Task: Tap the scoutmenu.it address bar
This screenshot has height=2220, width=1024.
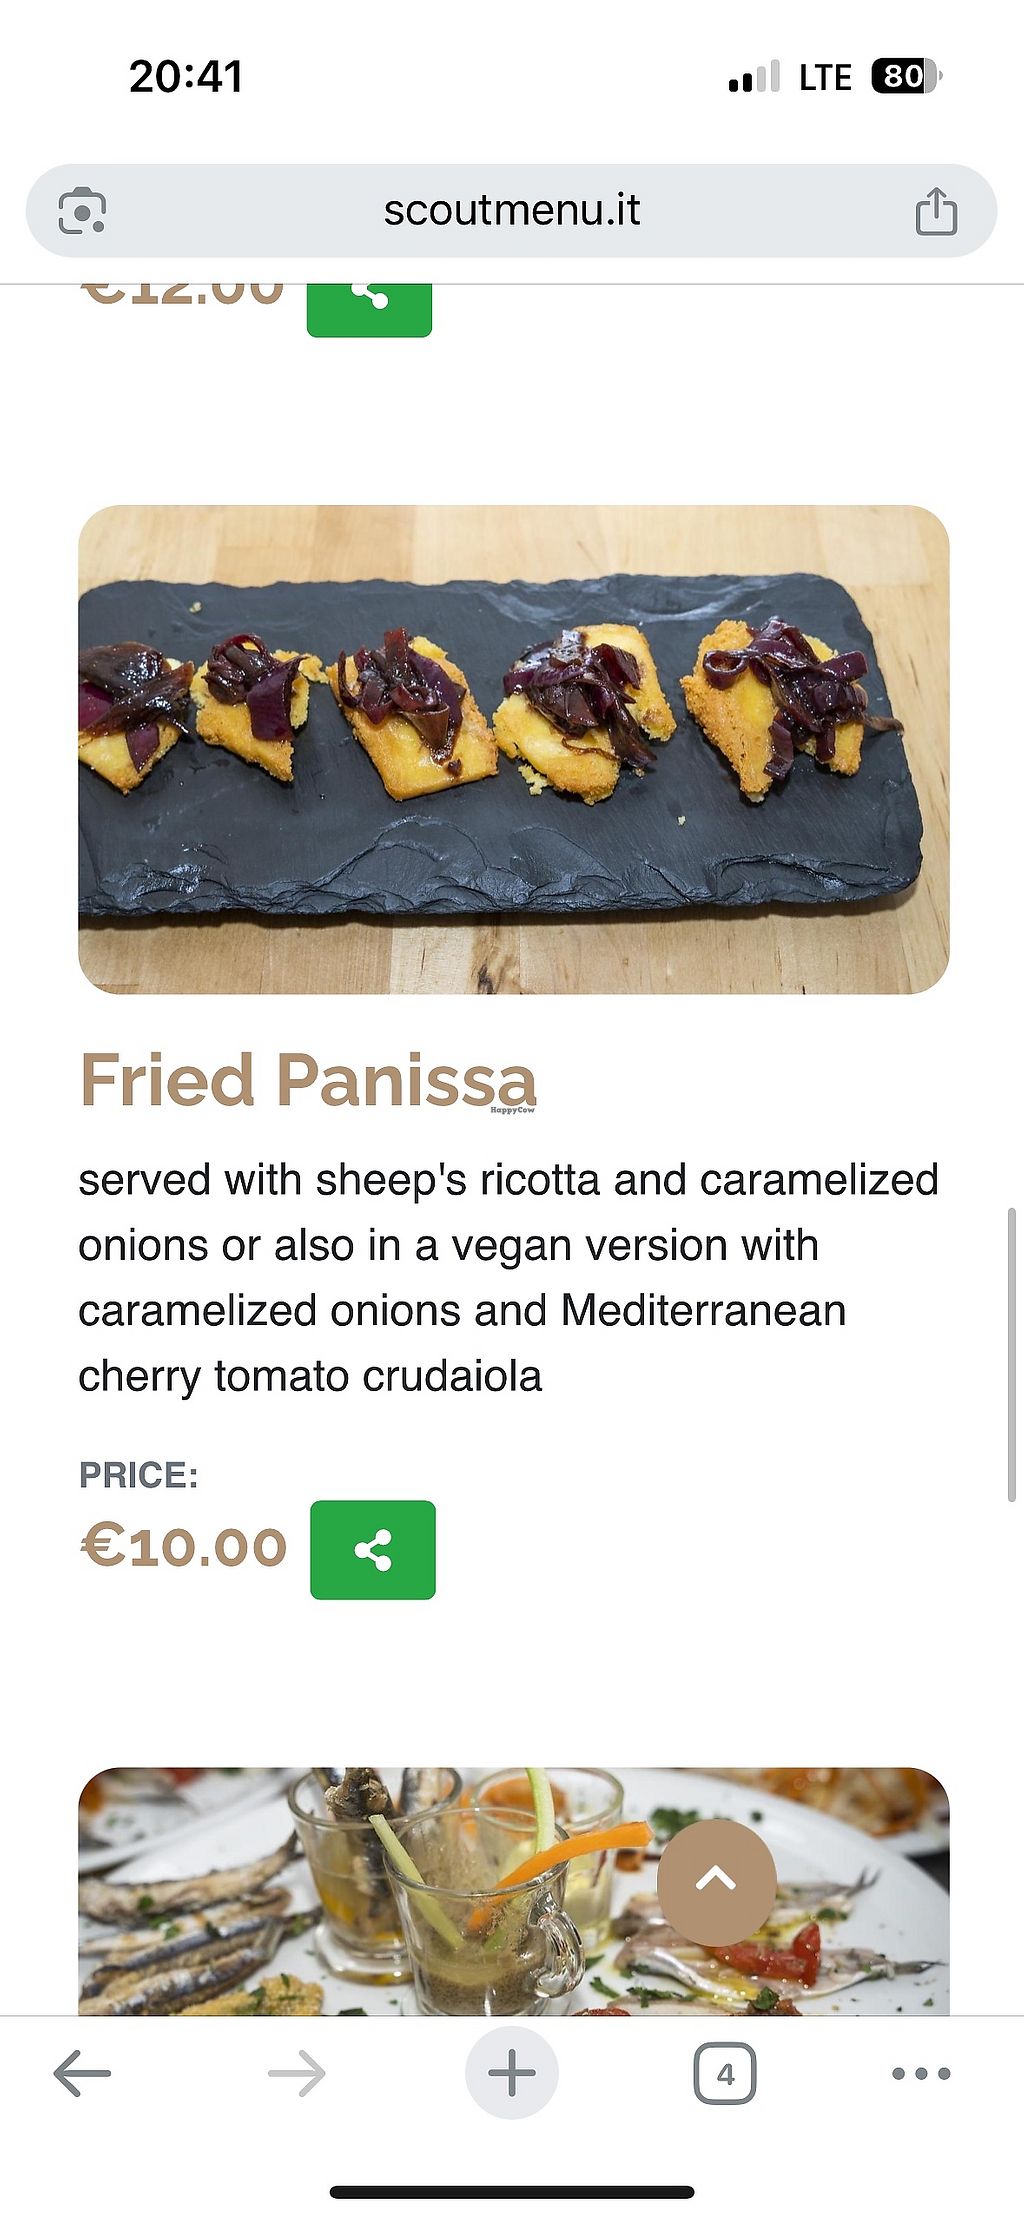Action: point(511,211)
